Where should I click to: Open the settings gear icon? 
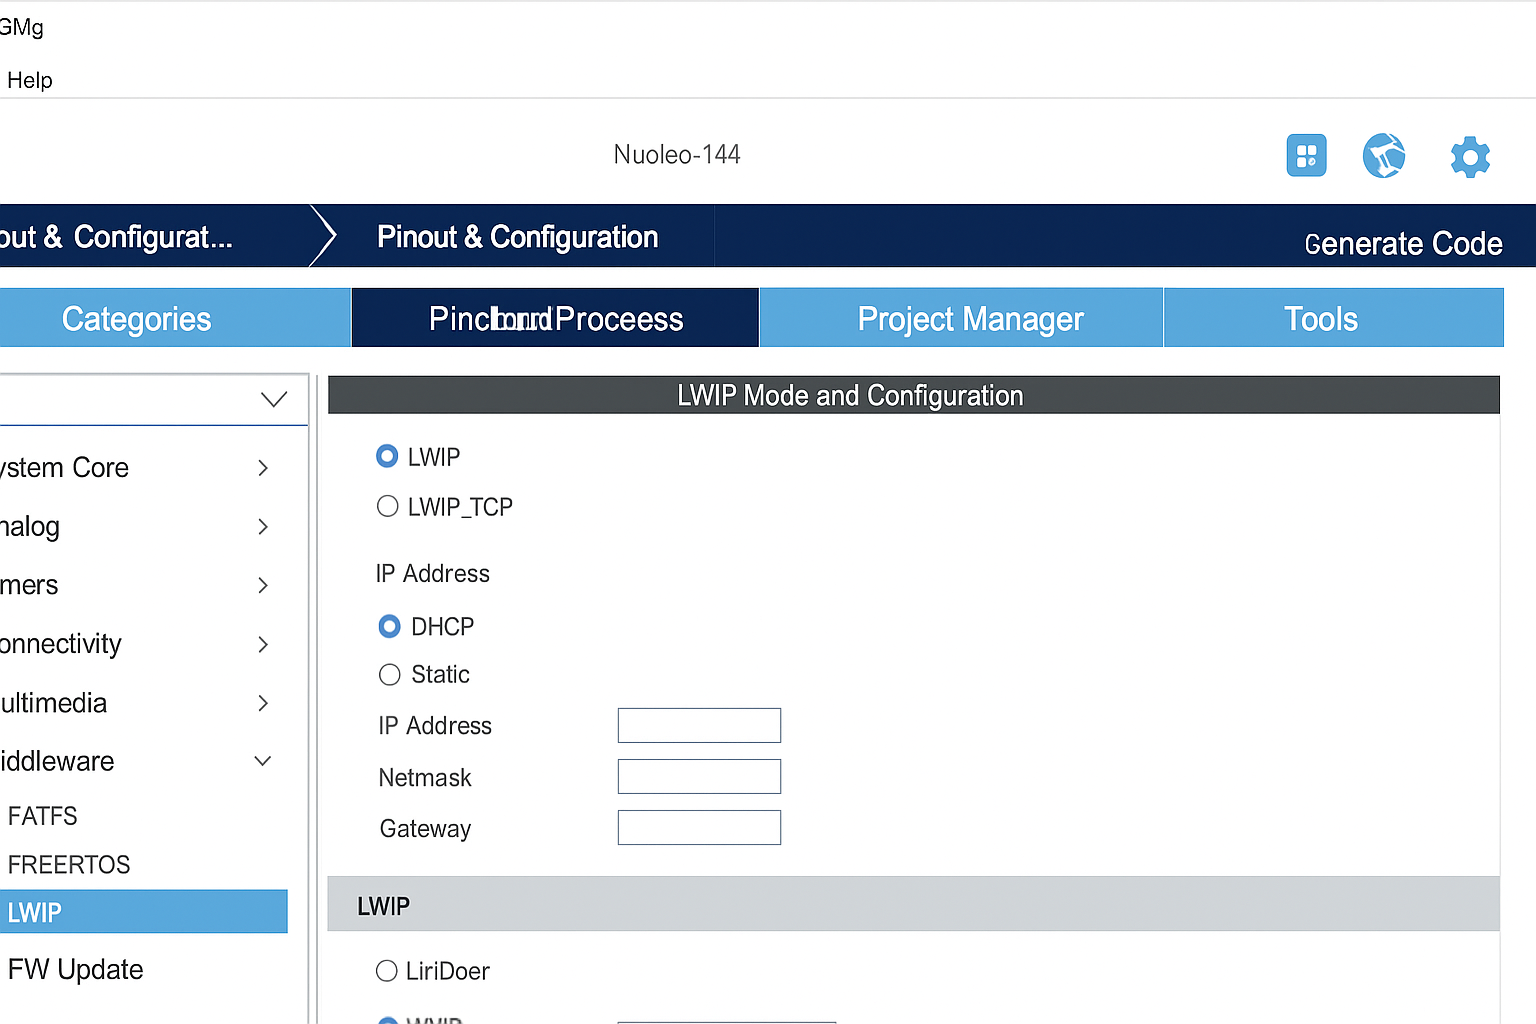(x=1470, y=157)
